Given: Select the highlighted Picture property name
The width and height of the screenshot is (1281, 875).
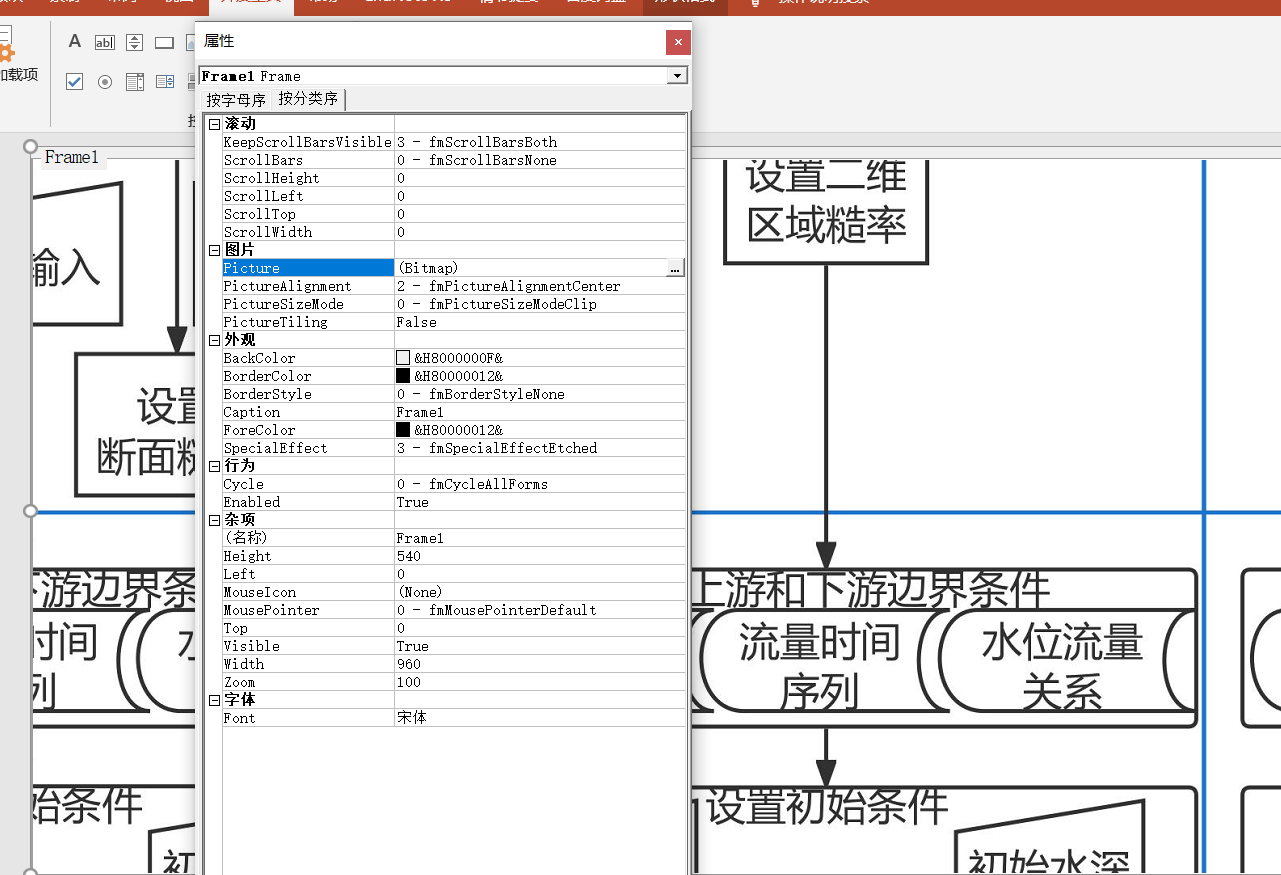Looking at the screenshot, I should point(308,268).
